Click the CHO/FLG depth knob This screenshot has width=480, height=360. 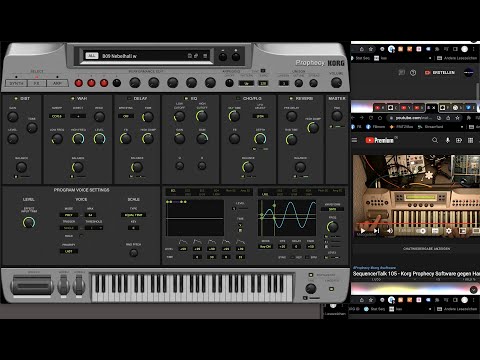click(260, 138)
